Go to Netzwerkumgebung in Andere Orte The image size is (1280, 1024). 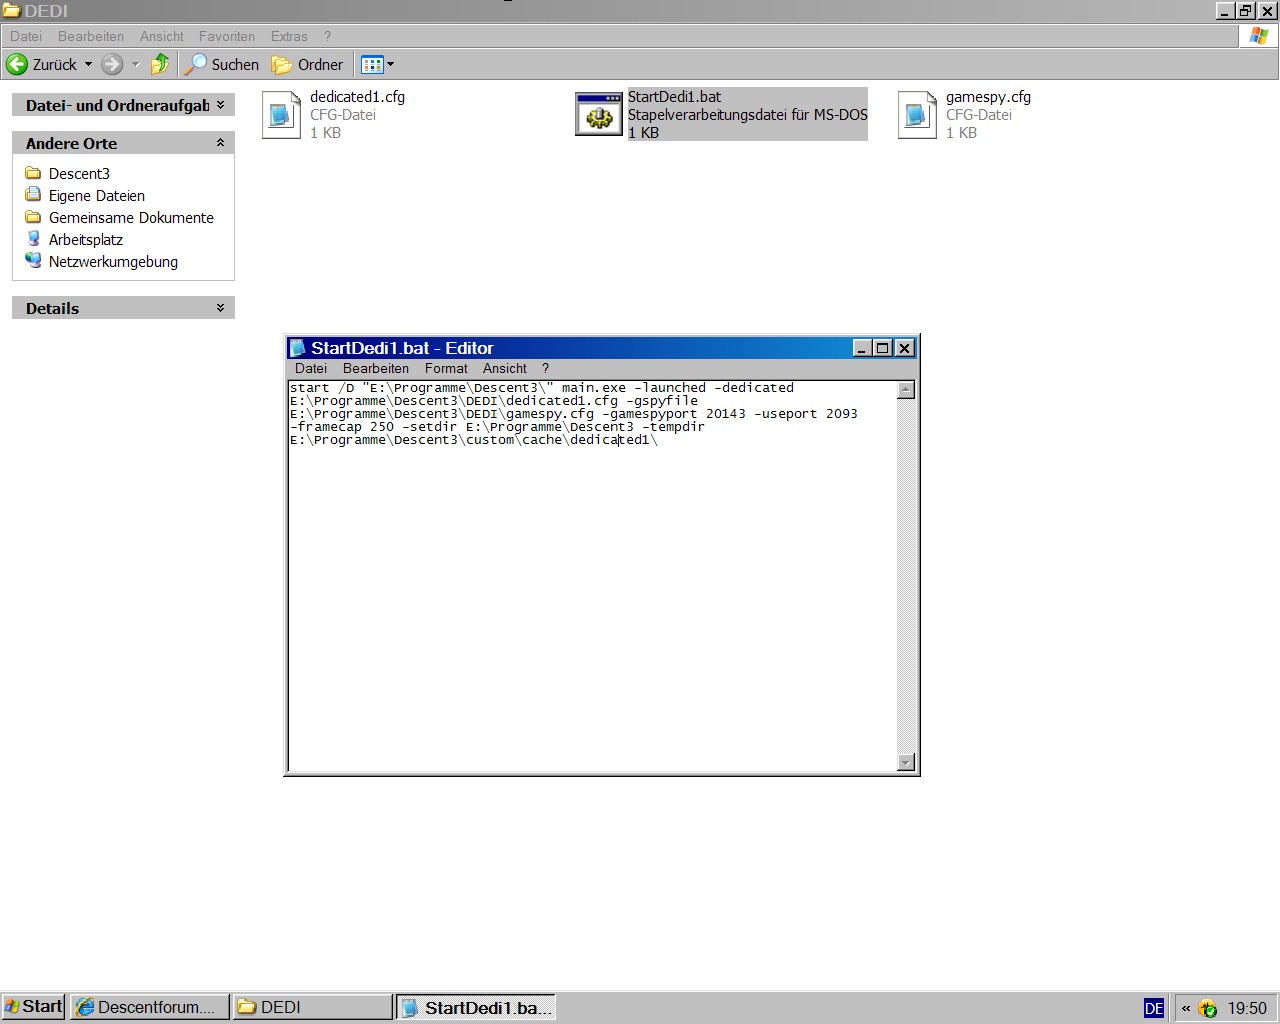[x=113, y=261]
